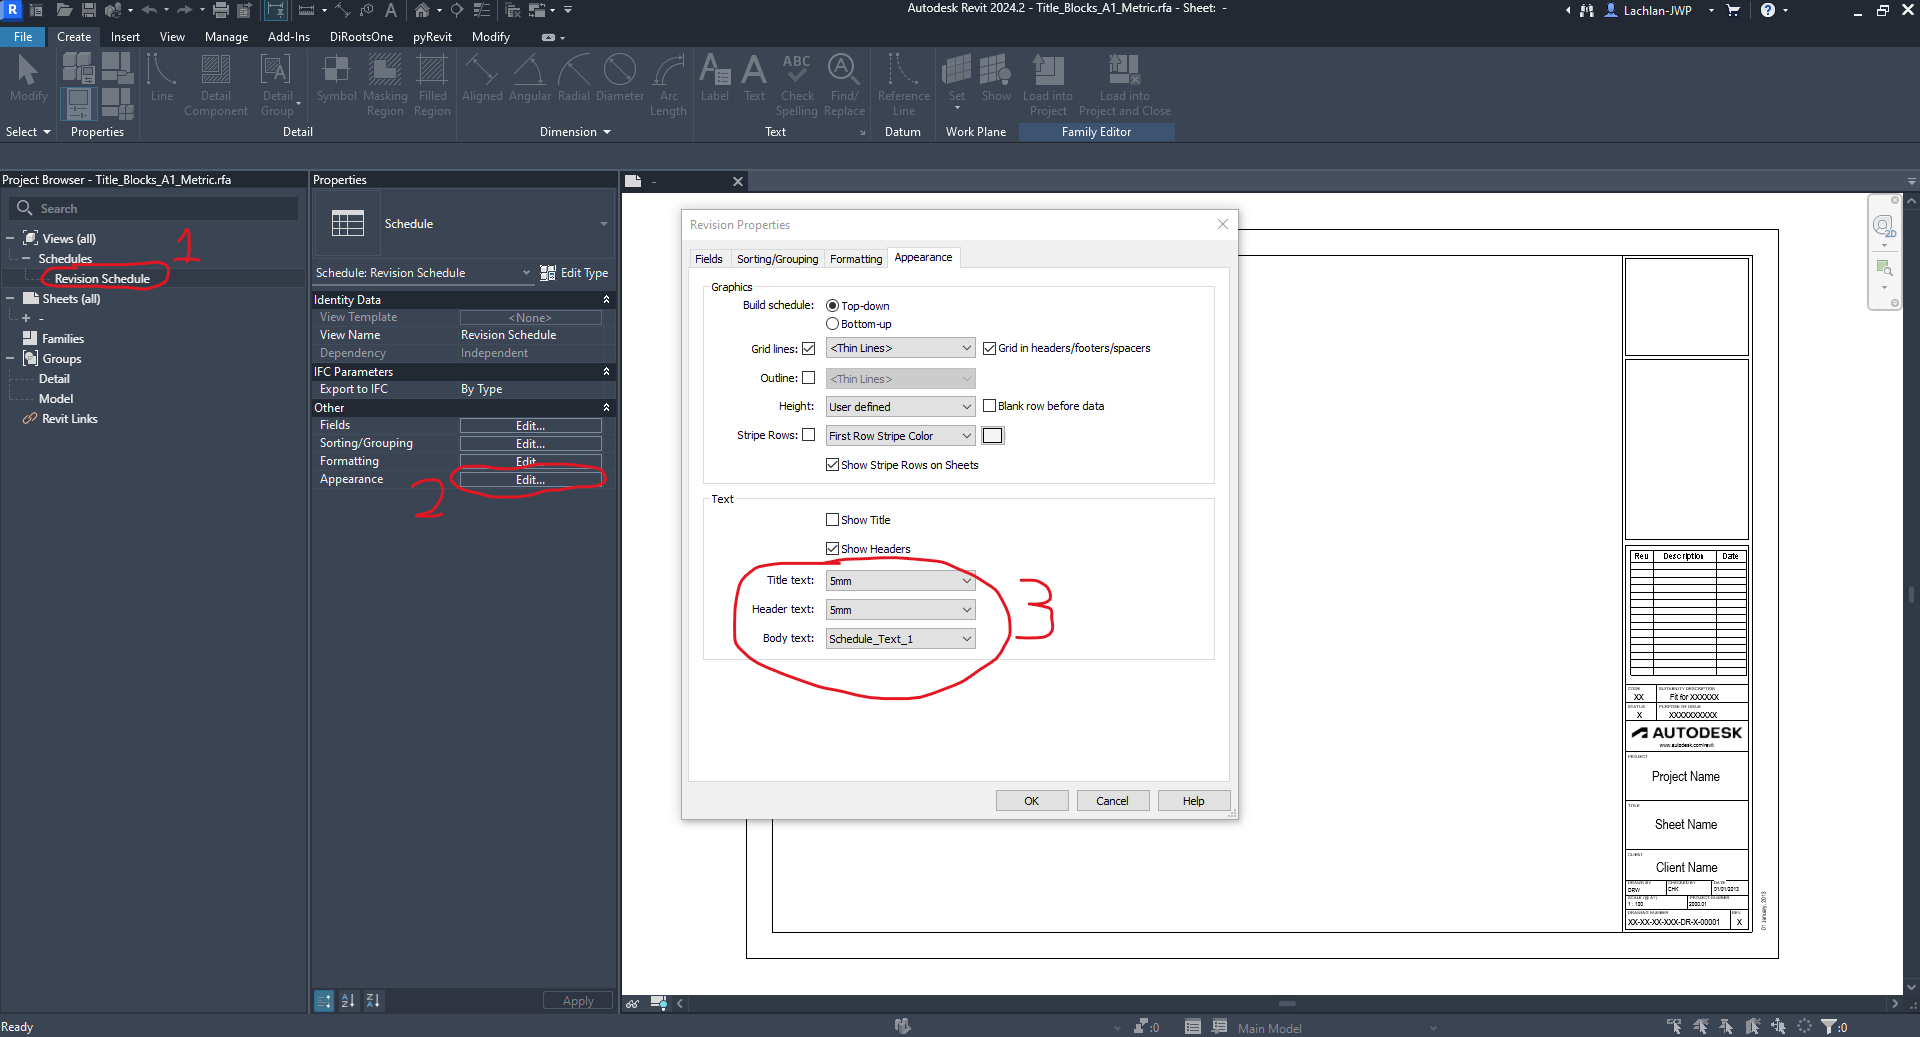Image resolution: width=1920 pixels, height=1037 pixels.
Task: Click the Reference Line tool
Action: tap(903, 85)
